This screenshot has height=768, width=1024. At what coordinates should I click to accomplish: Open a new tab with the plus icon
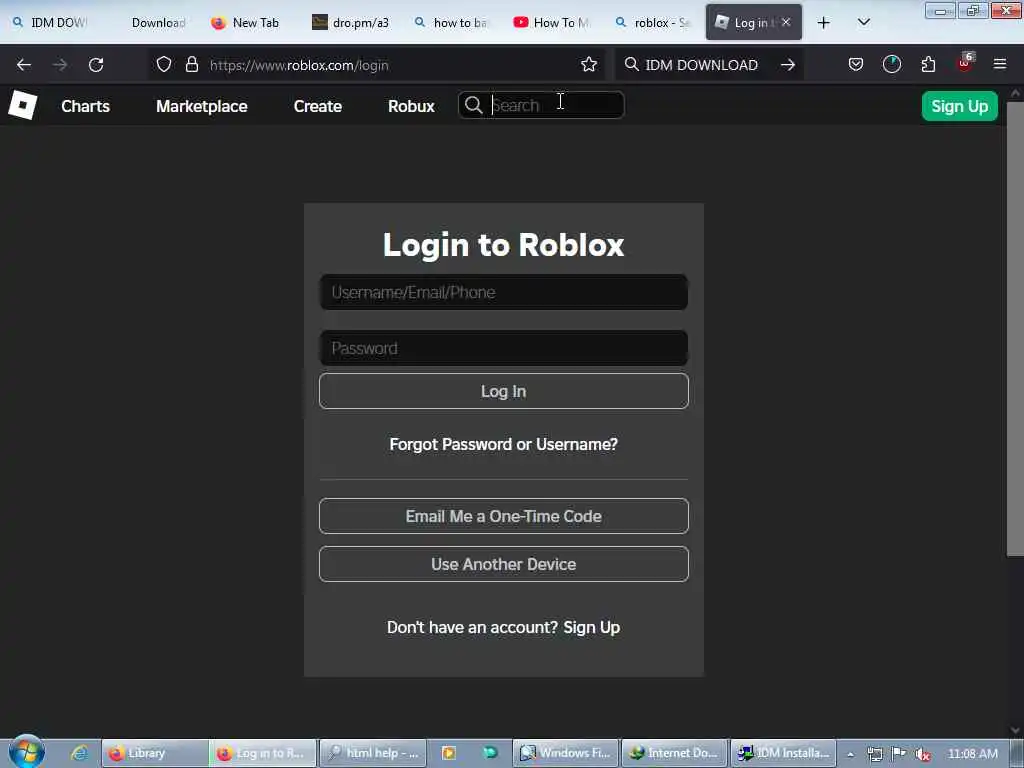pyautogui.click(x=824, y=23)
